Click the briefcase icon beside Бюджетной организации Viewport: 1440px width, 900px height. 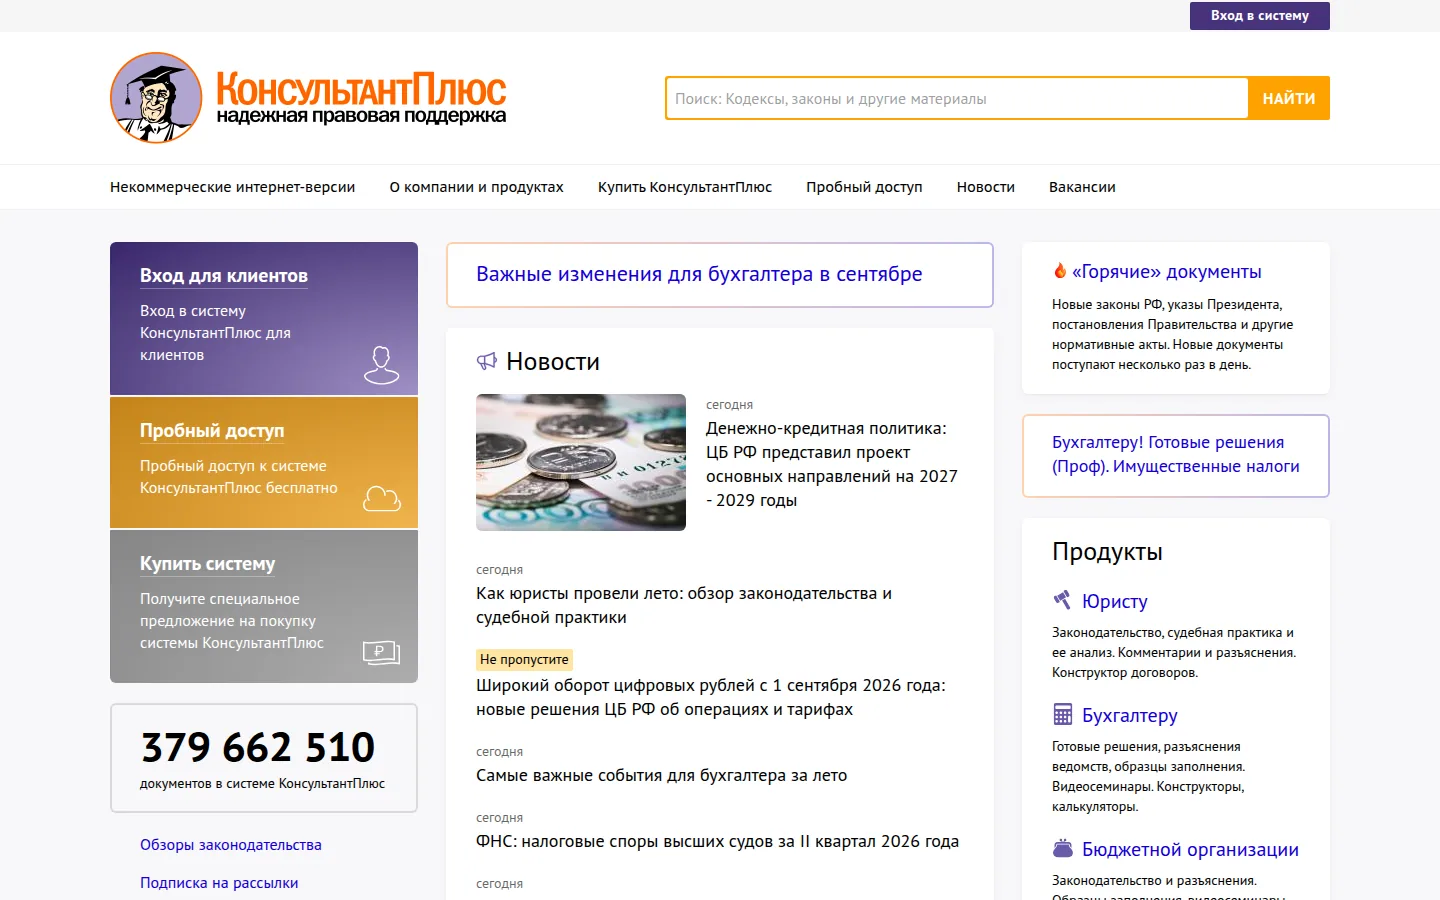pyautogui.click(x=1063, y=848)
